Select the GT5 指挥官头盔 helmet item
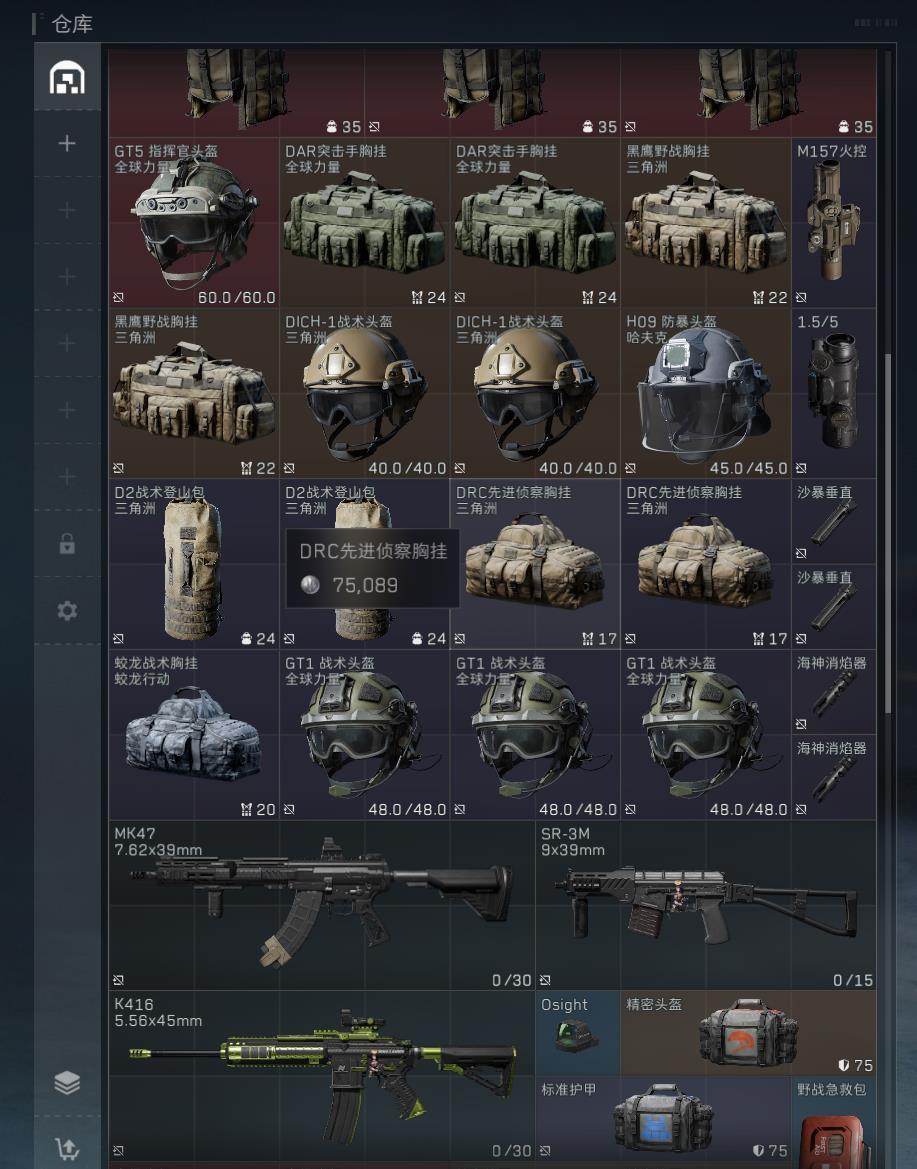Screen dimensions: 917x1169 click(194, 222)
